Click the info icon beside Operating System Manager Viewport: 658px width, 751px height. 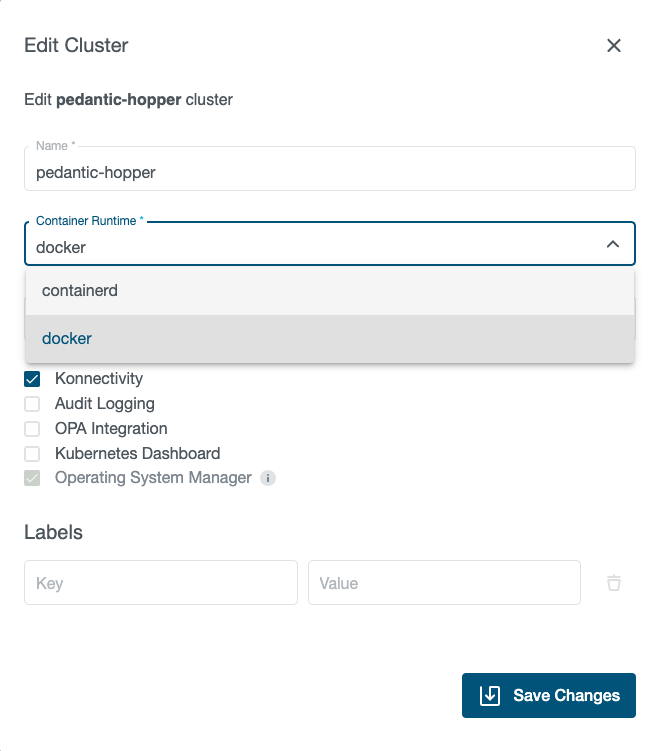tap(268, 478)
